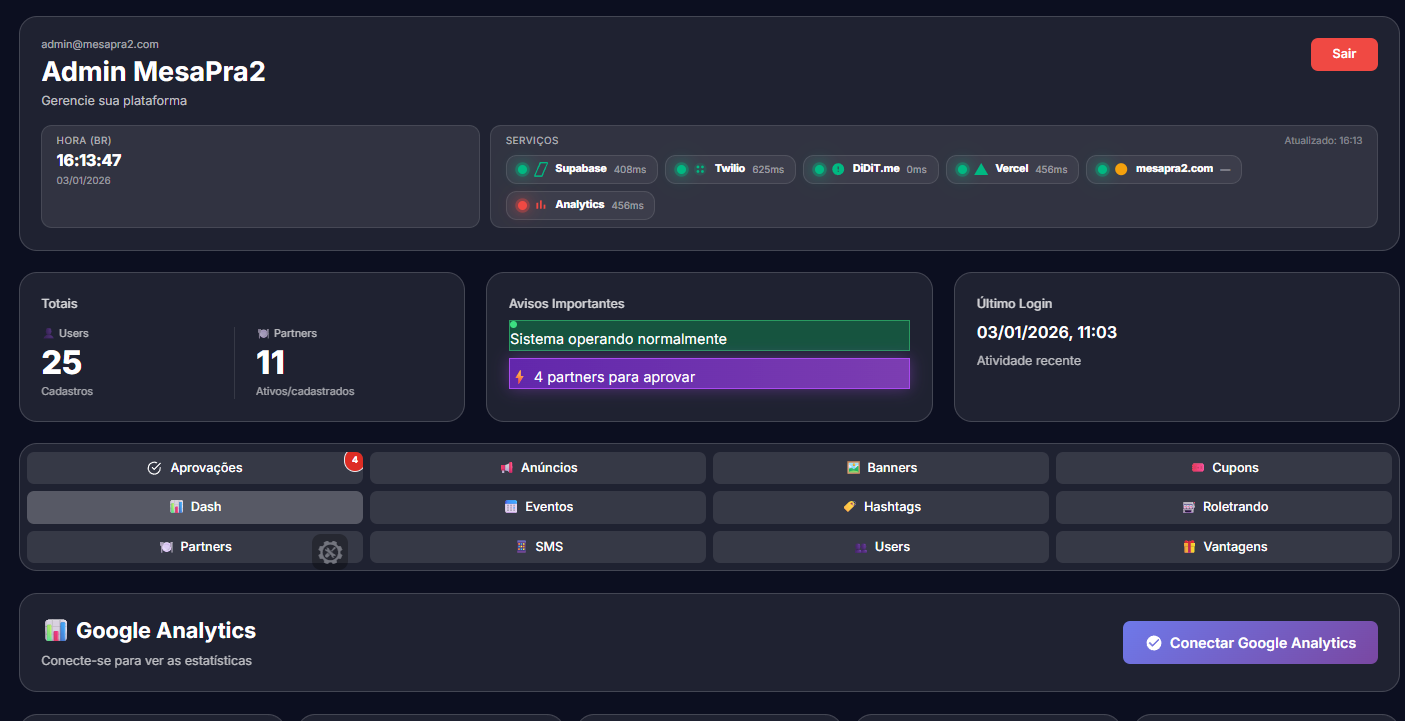Toggle the Supabase service status indicator

tap(521, 169)
